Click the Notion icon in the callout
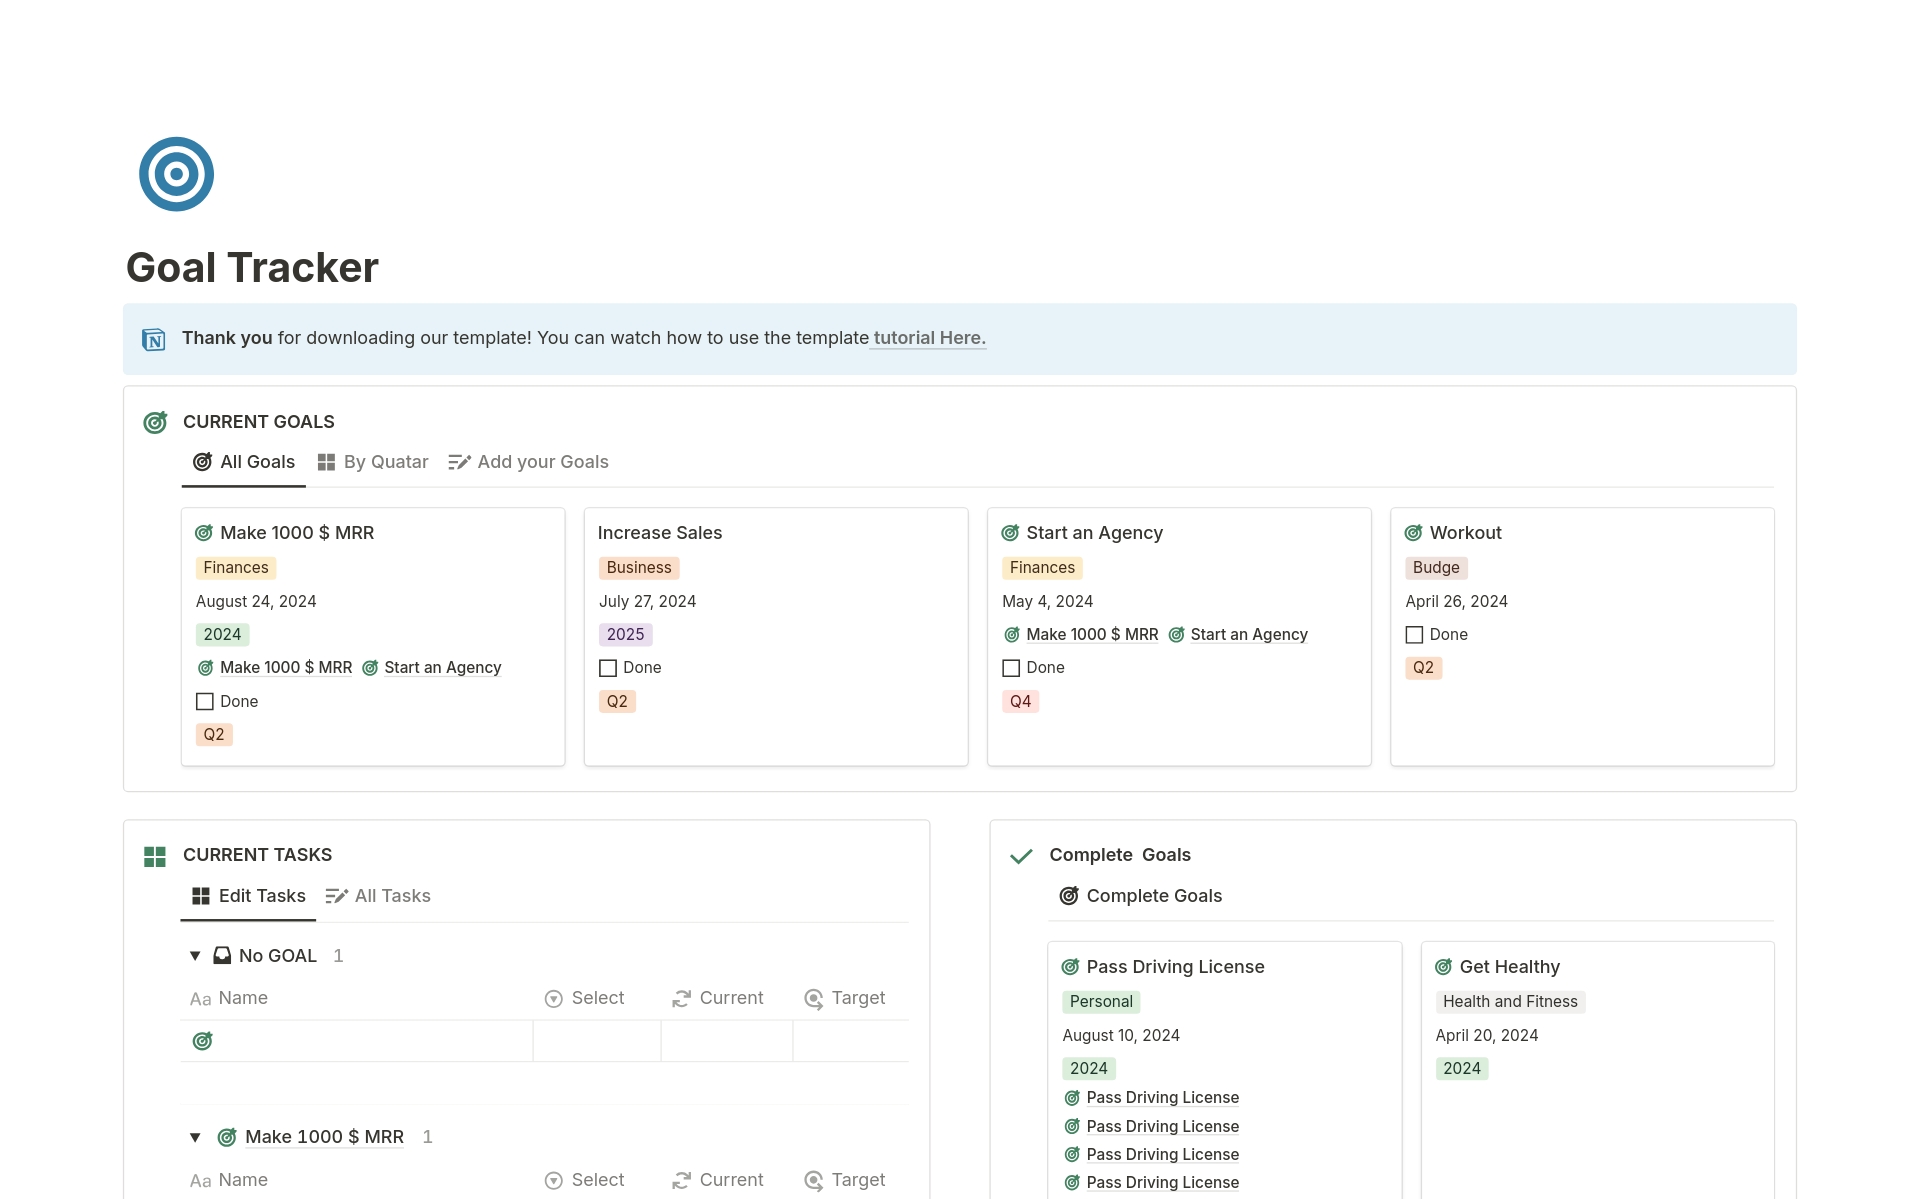Viewport: 1920px width, 1199px height. tap(154, 340)
